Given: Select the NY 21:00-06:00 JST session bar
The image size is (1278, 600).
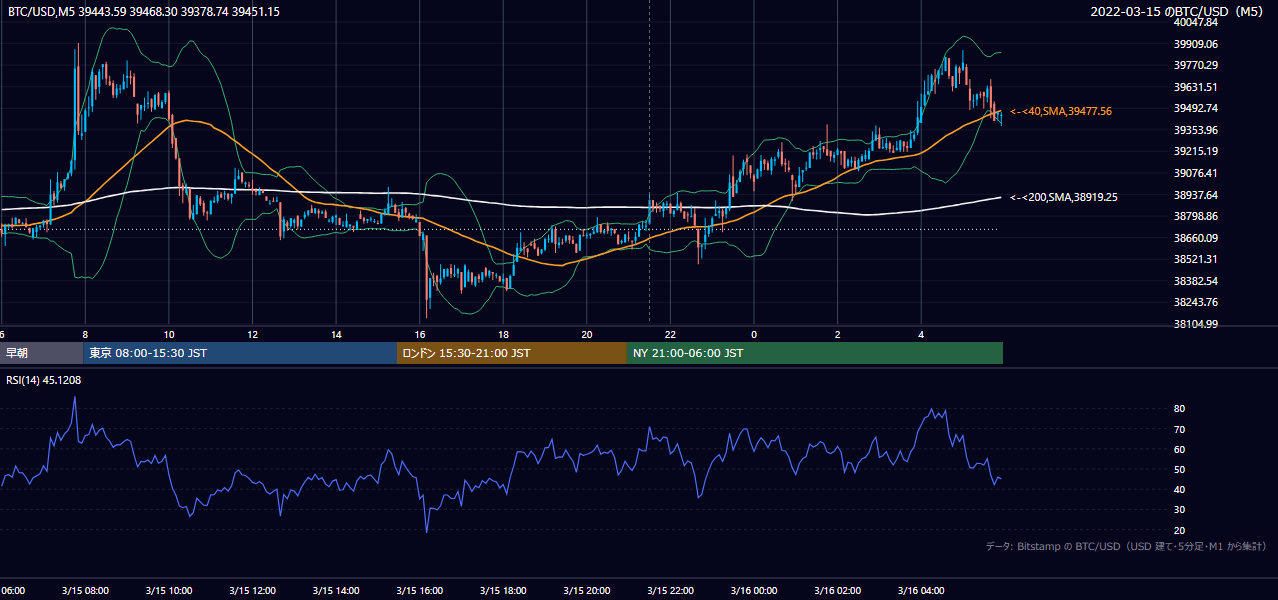Looking at the screenshot, I should tap(815, 353).
